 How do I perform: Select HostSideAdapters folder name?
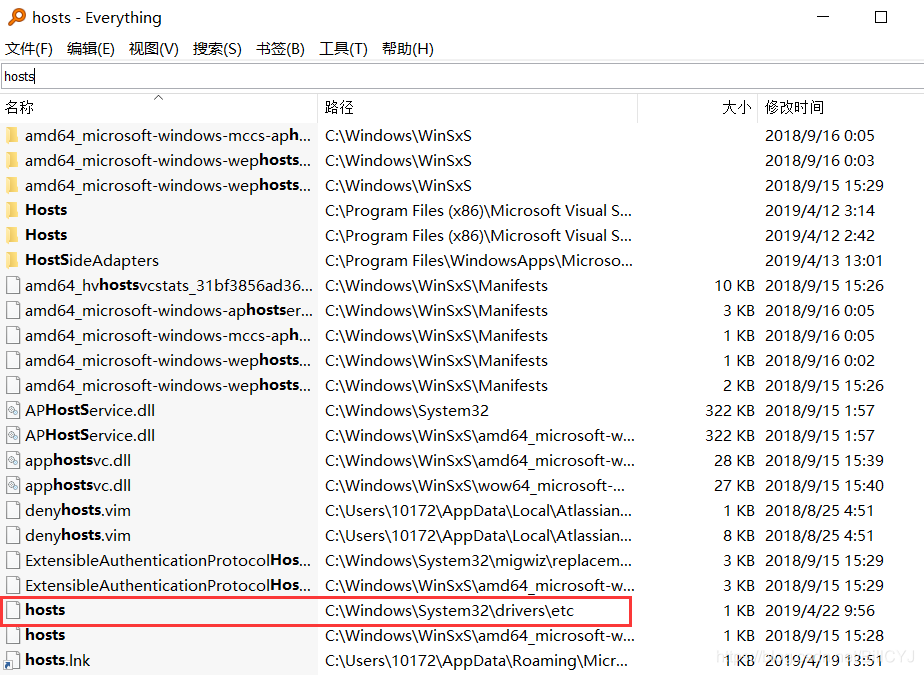click(x=92, y=260)
